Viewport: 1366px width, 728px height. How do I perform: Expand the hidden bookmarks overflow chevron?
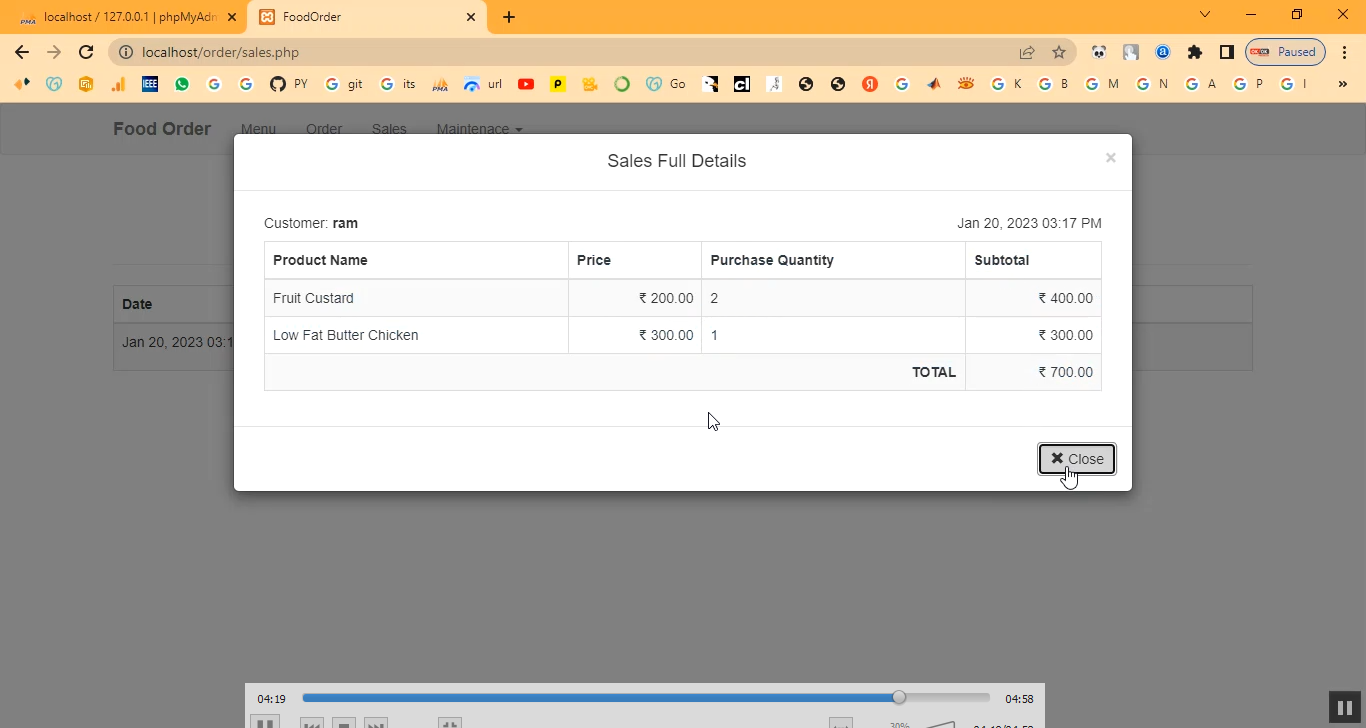point(1343,85)
